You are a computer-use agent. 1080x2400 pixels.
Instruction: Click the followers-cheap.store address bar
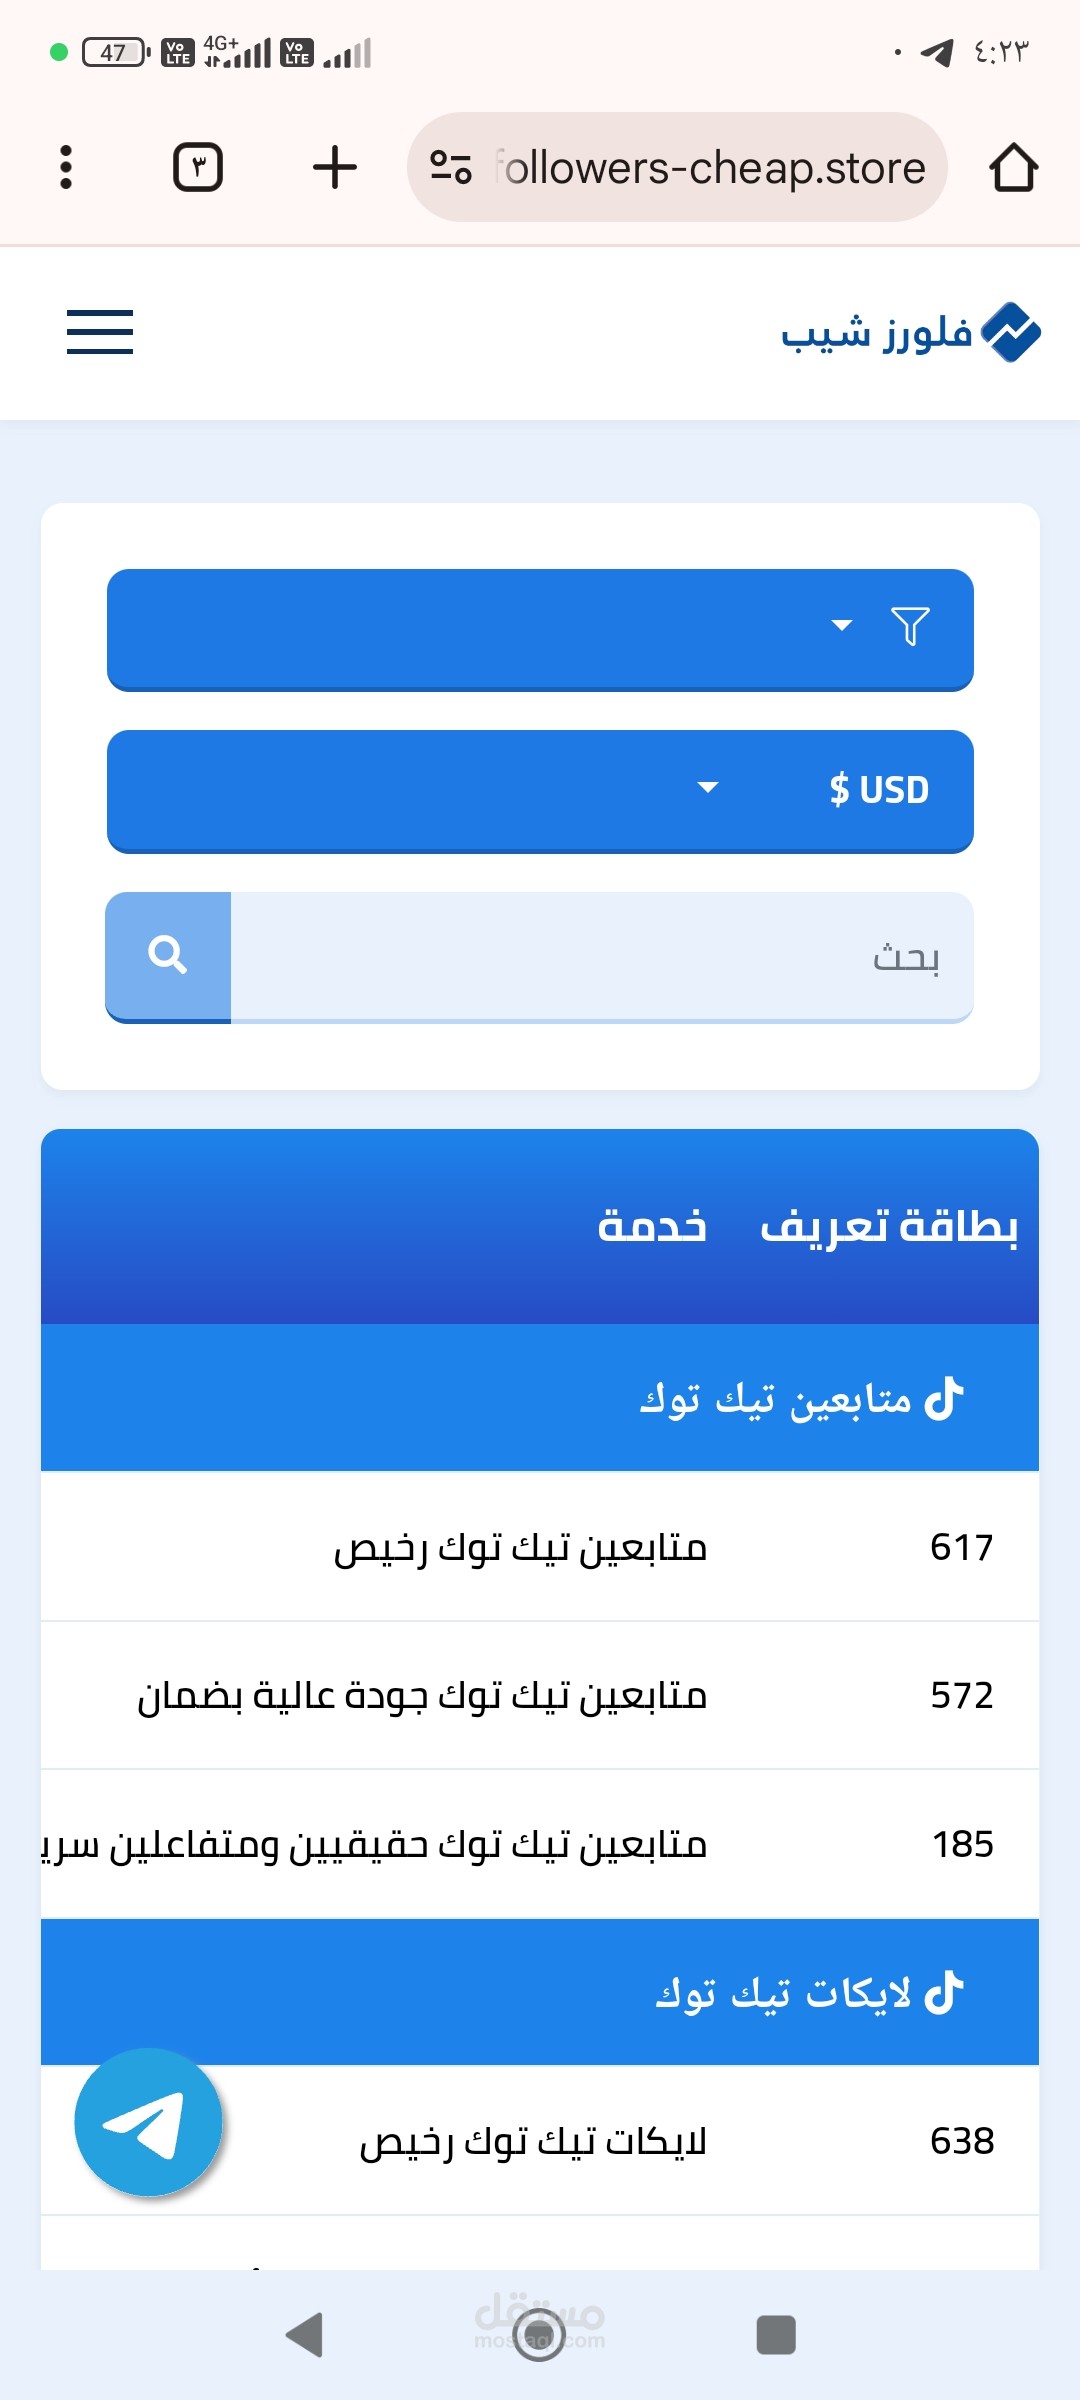(710, 167)
